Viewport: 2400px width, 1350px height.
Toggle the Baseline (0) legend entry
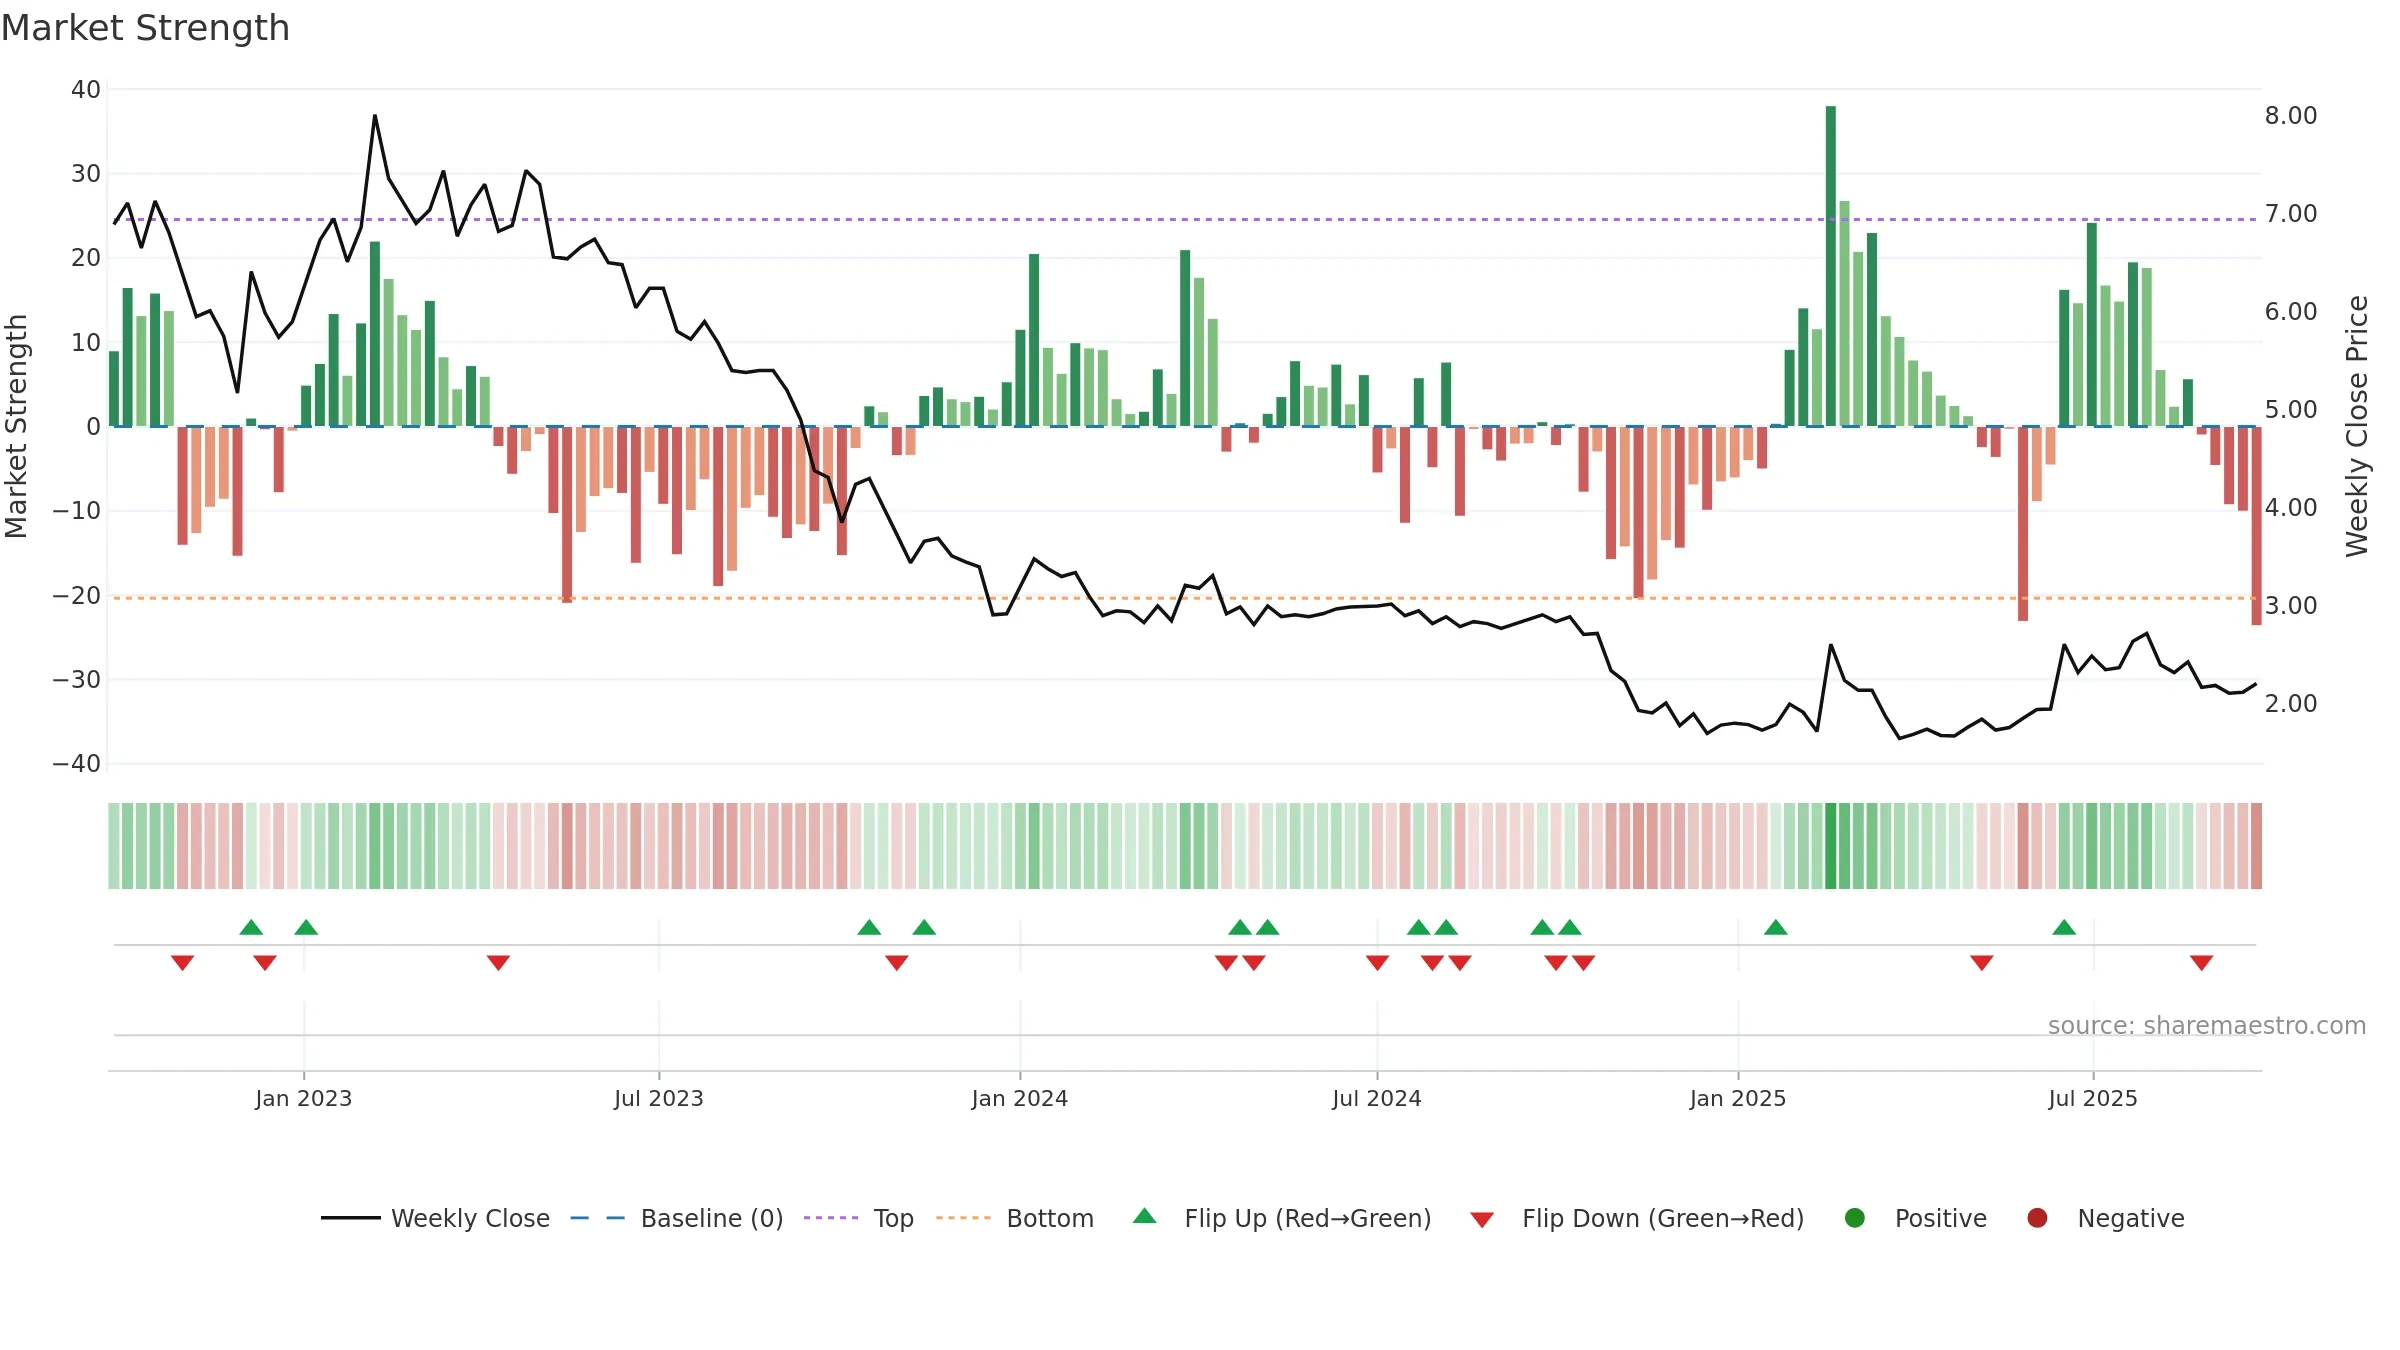click(676, 1218)
